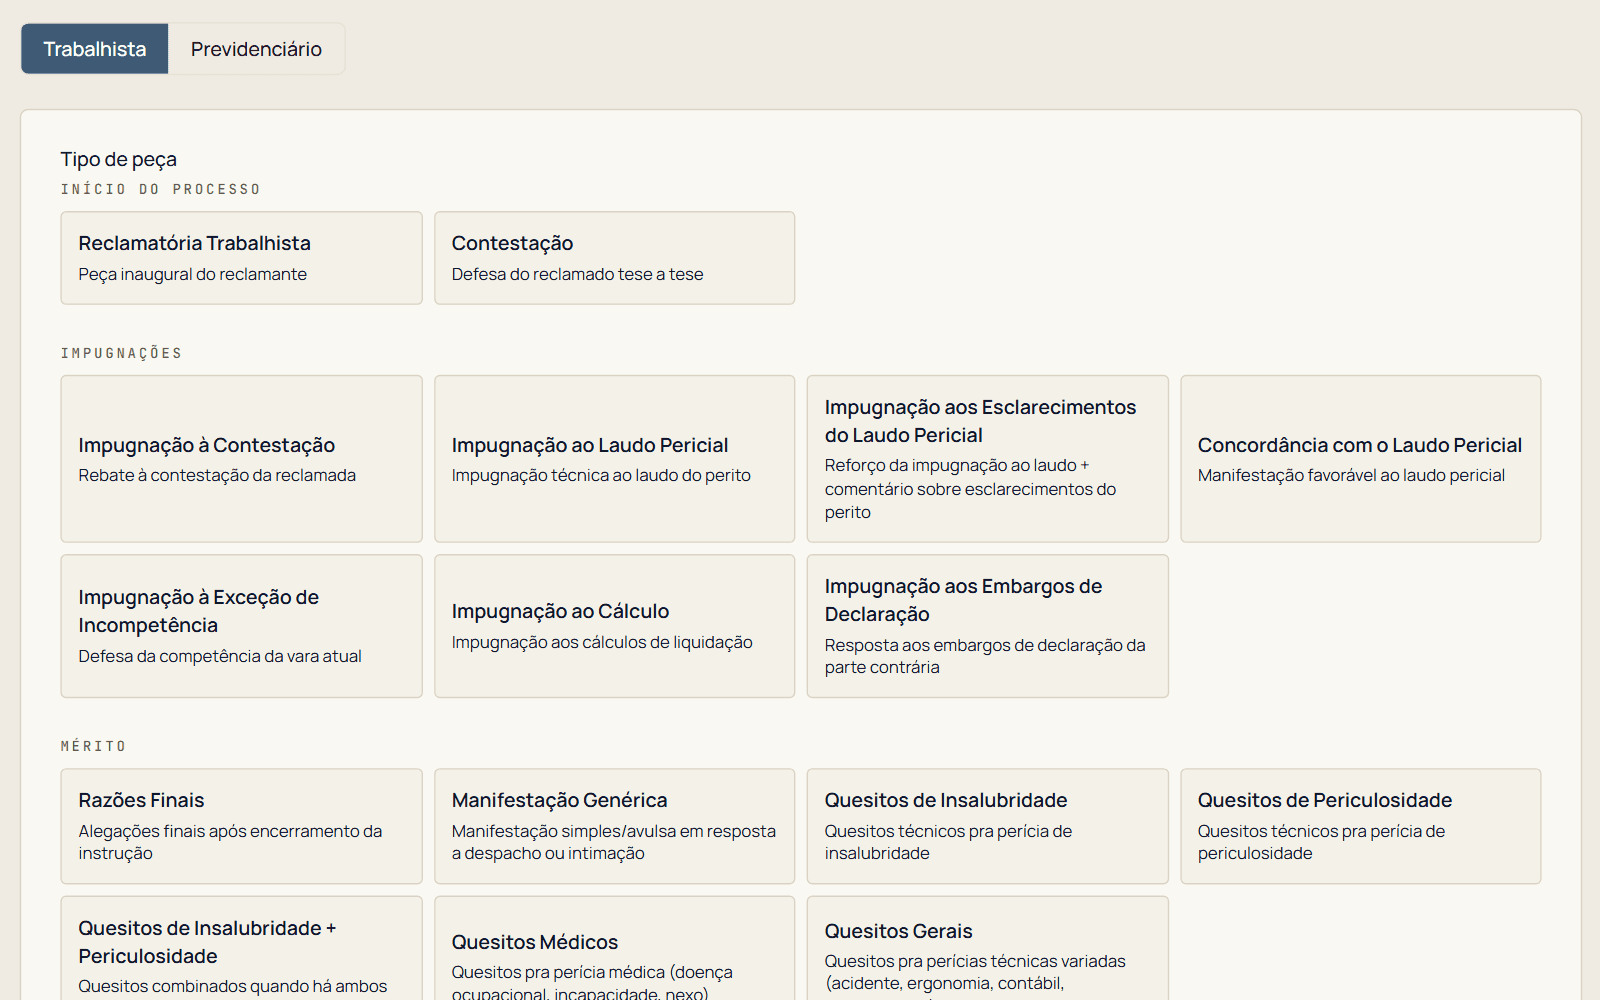Choose the Contestação piece type
The image size is (1600, 1000).
pos(614,258)
